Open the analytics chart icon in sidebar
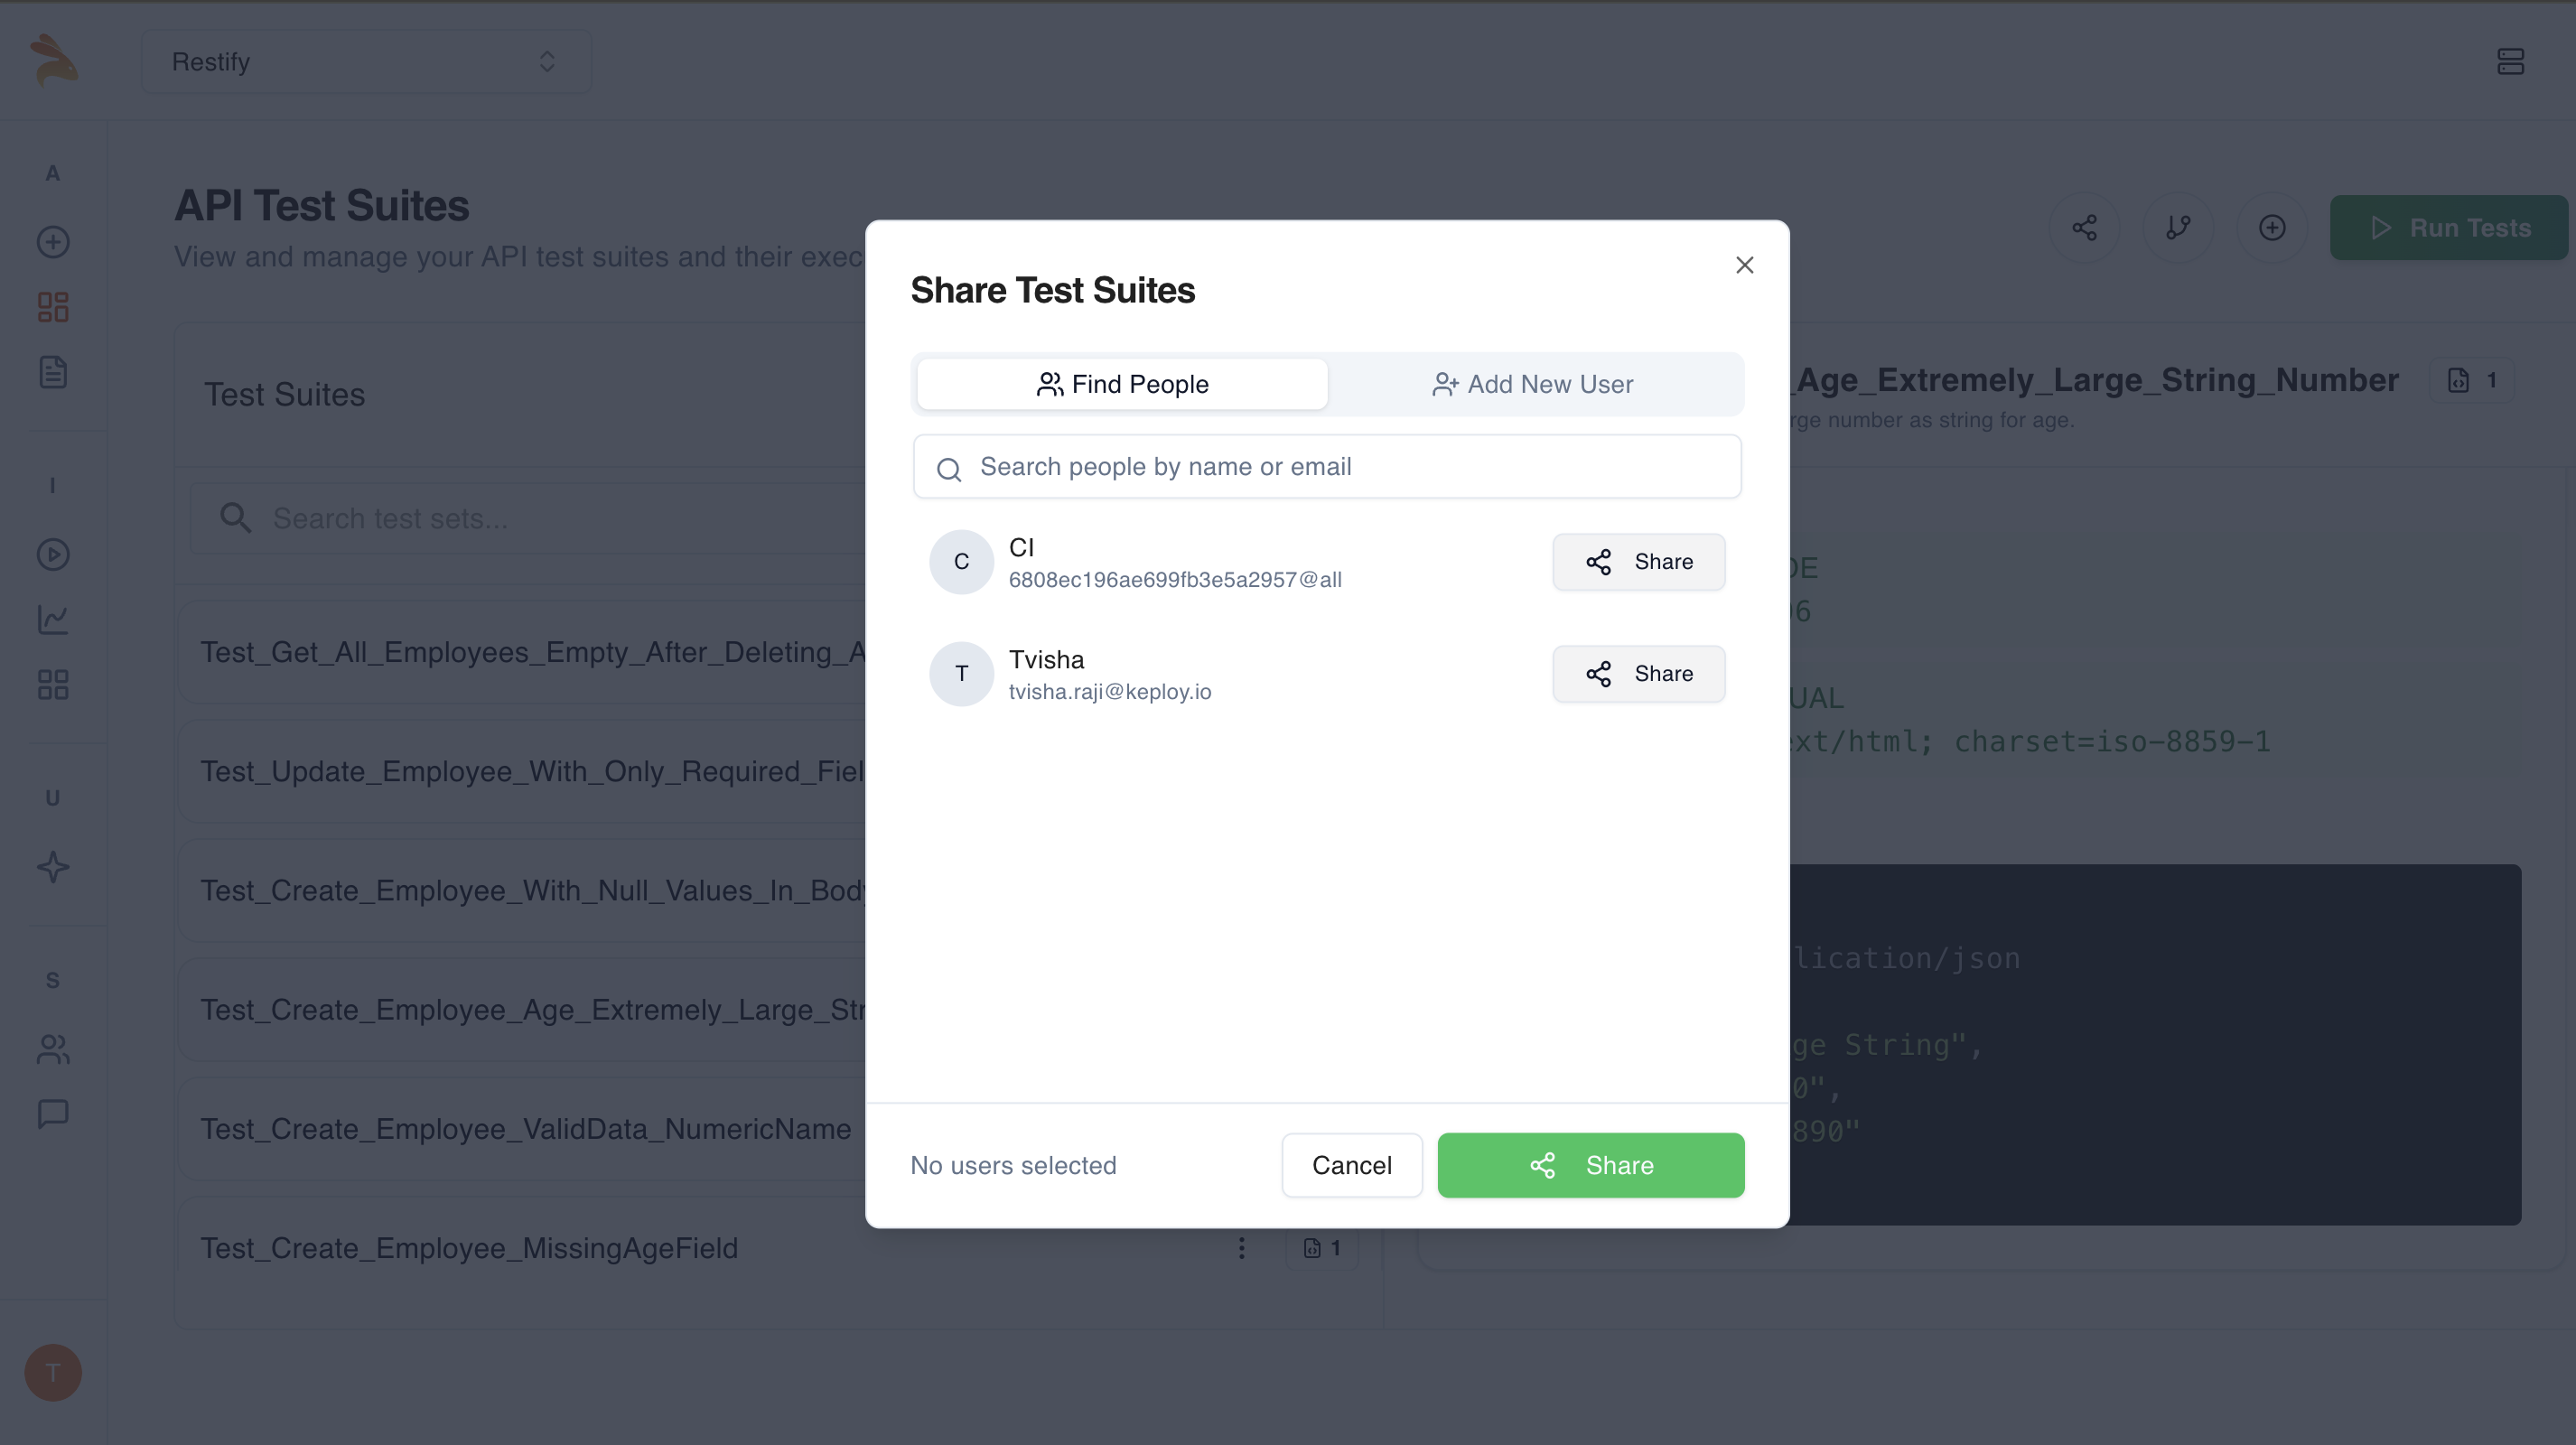This screenshot has height=1445, width=2576. point(53,620)
